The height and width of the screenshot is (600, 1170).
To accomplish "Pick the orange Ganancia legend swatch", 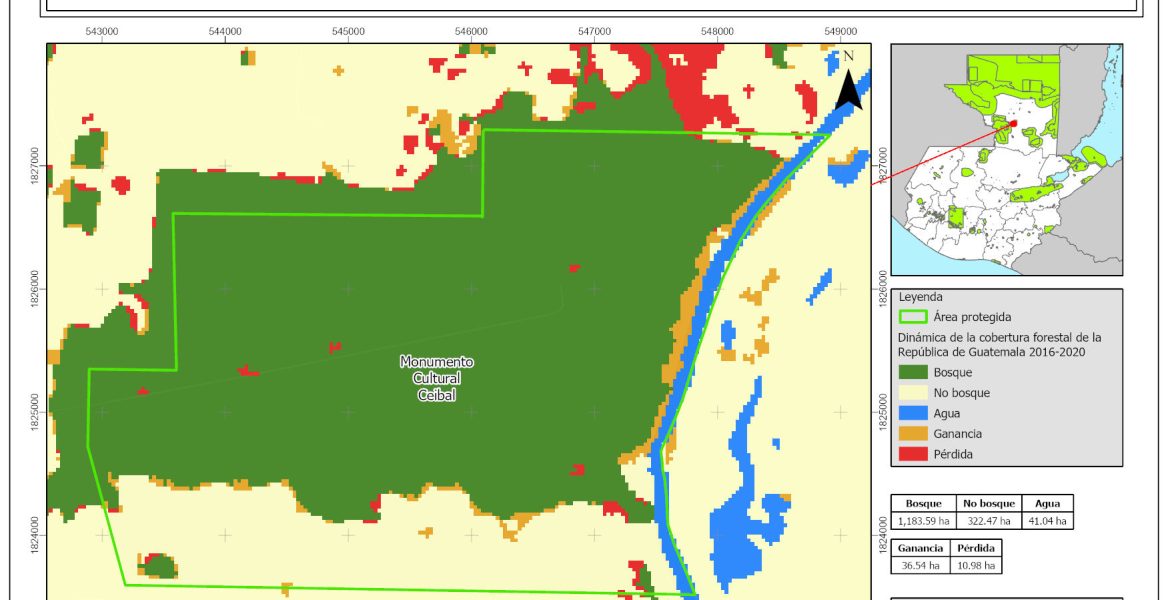I will point(913,433).
